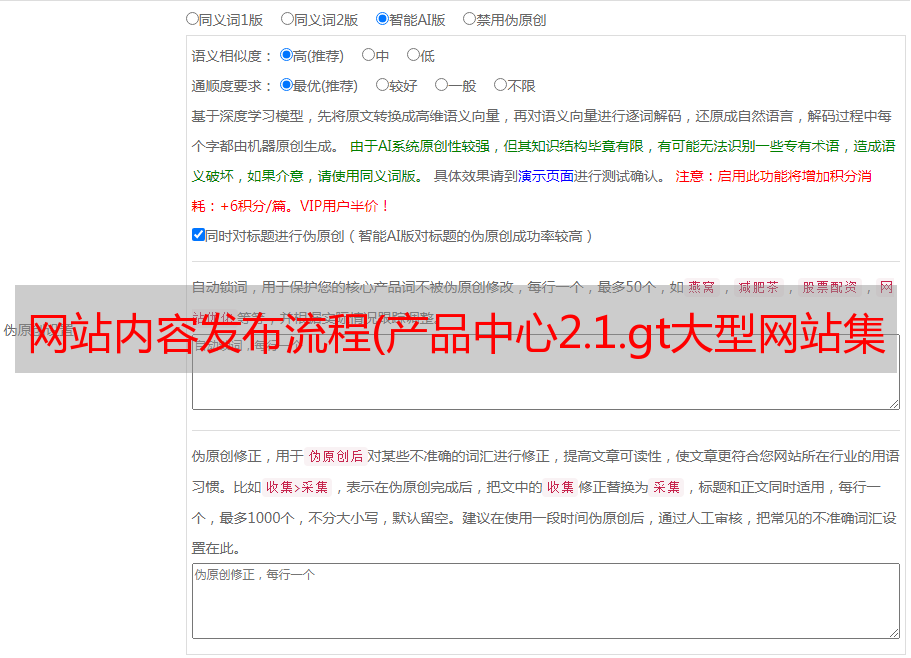Click the red +6积分/篇 VIP notice text
The image size is (911, 658).
(x=290, y=206)
